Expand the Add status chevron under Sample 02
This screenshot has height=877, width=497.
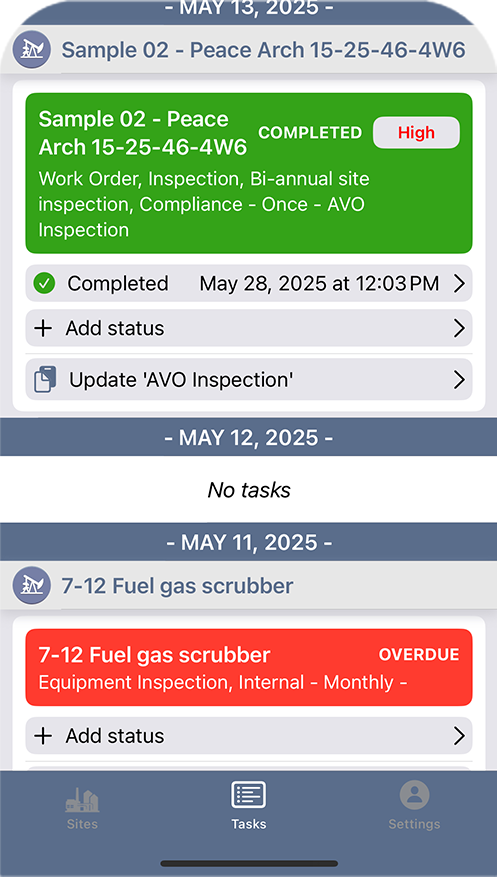pos(459,328)
